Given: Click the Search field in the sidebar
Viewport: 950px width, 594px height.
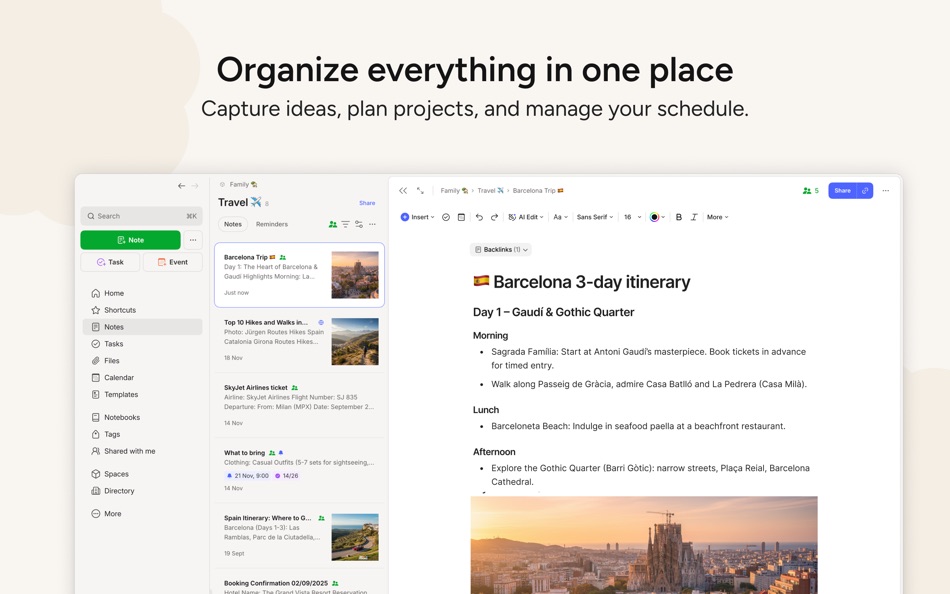Looking at the screenshot, I should pos(140,216).
